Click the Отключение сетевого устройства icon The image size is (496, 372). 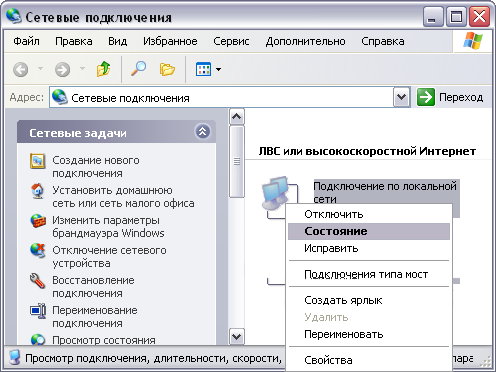pyautogui.click(x=38, y=251)
